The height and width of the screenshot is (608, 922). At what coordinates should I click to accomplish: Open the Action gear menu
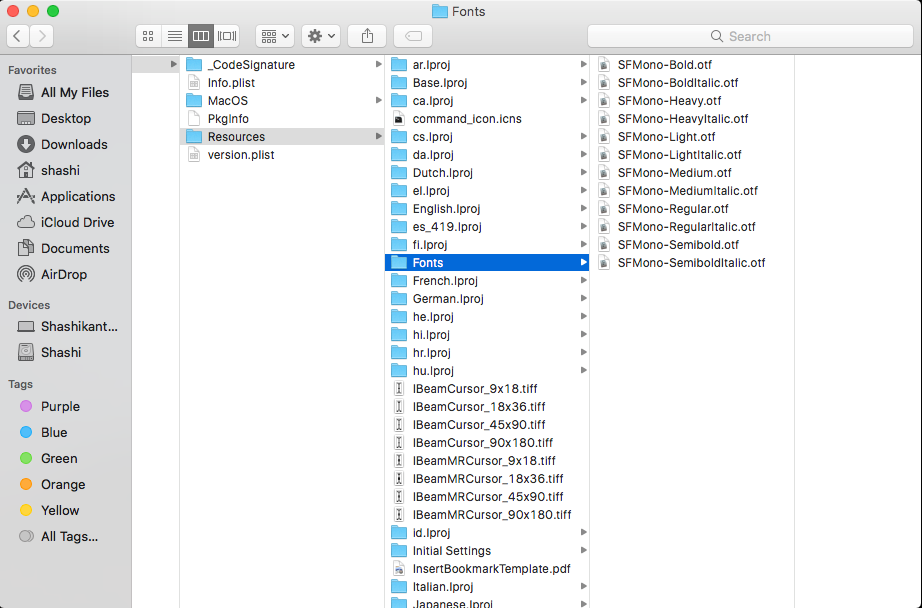(321, 36)
